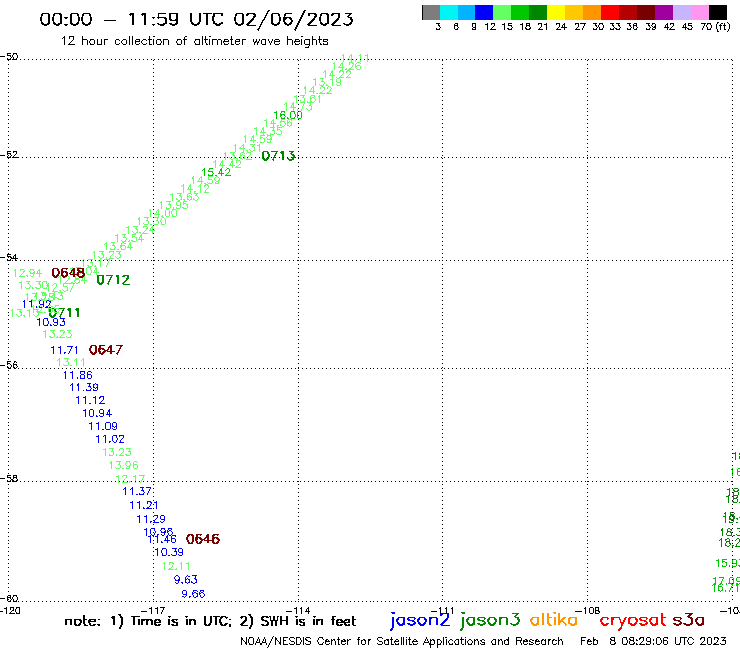Click the 10.39 wave height value
The image size is (740, 650).
(x=169, y=552)
